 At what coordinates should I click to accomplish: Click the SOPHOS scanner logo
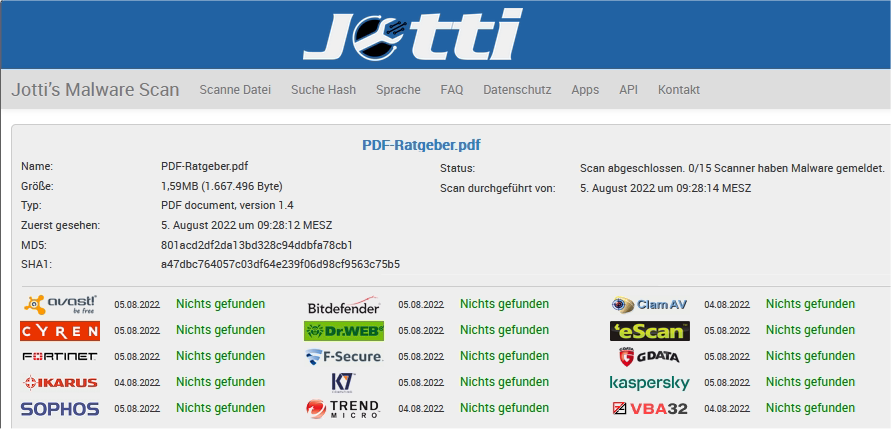(60, 409)
